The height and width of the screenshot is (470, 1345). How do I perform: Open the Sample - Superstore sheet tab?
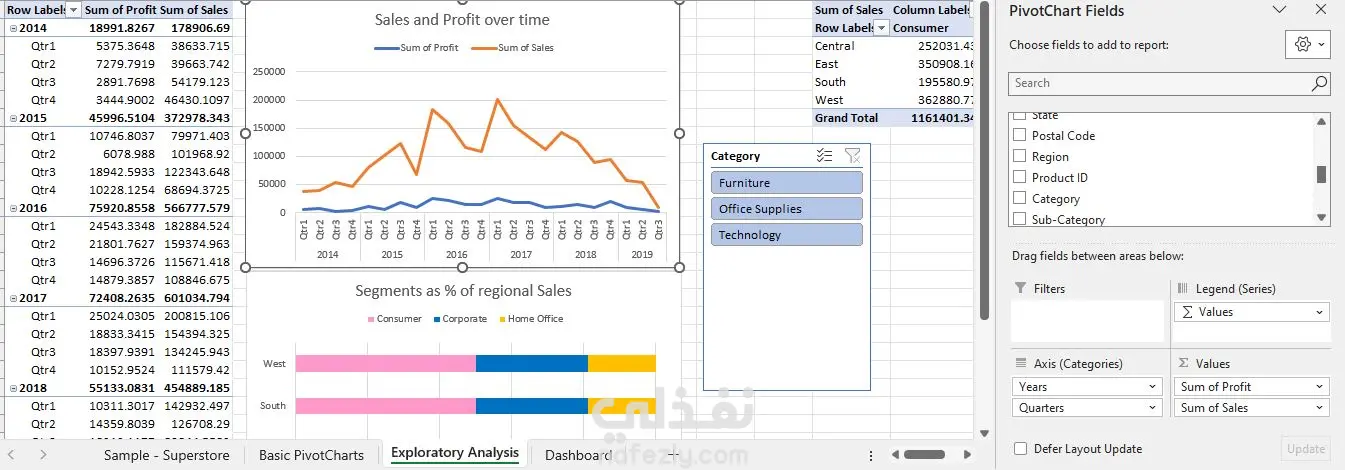(166, 455)
